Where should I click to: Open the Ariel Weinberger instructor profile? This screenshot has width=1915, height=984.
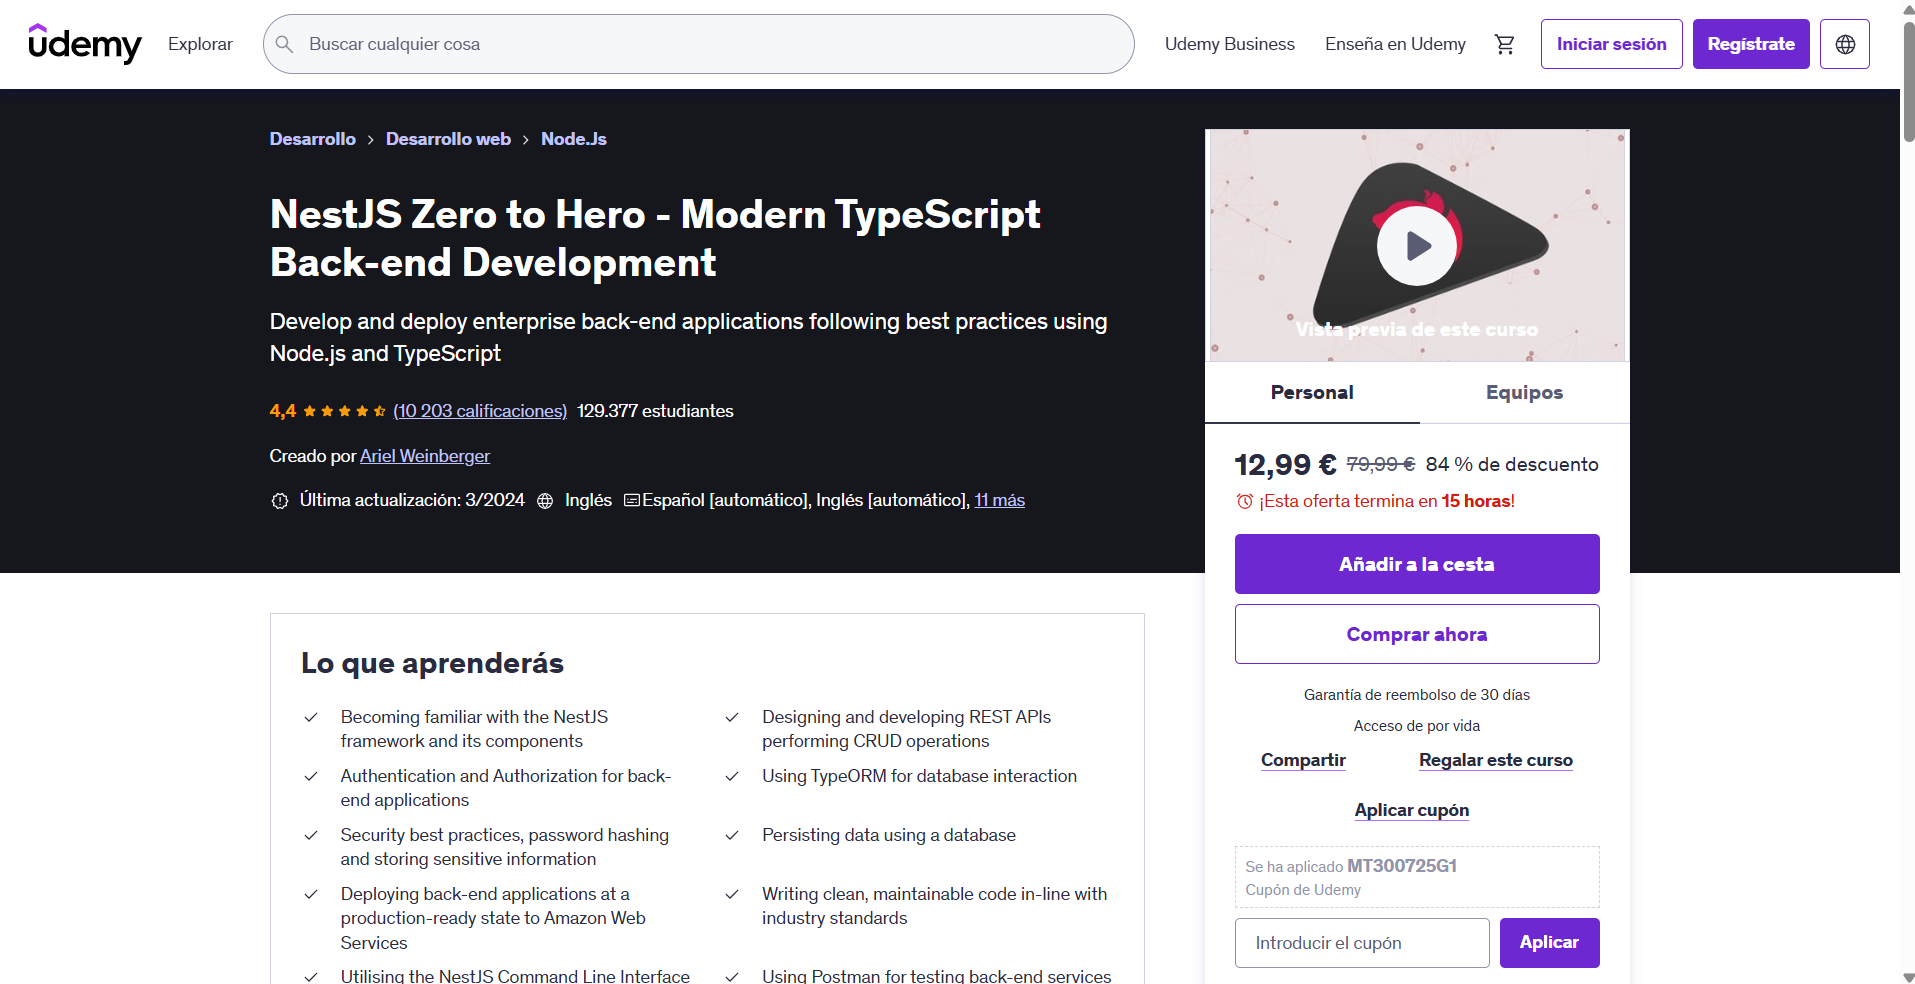click(x=424, y=456)
